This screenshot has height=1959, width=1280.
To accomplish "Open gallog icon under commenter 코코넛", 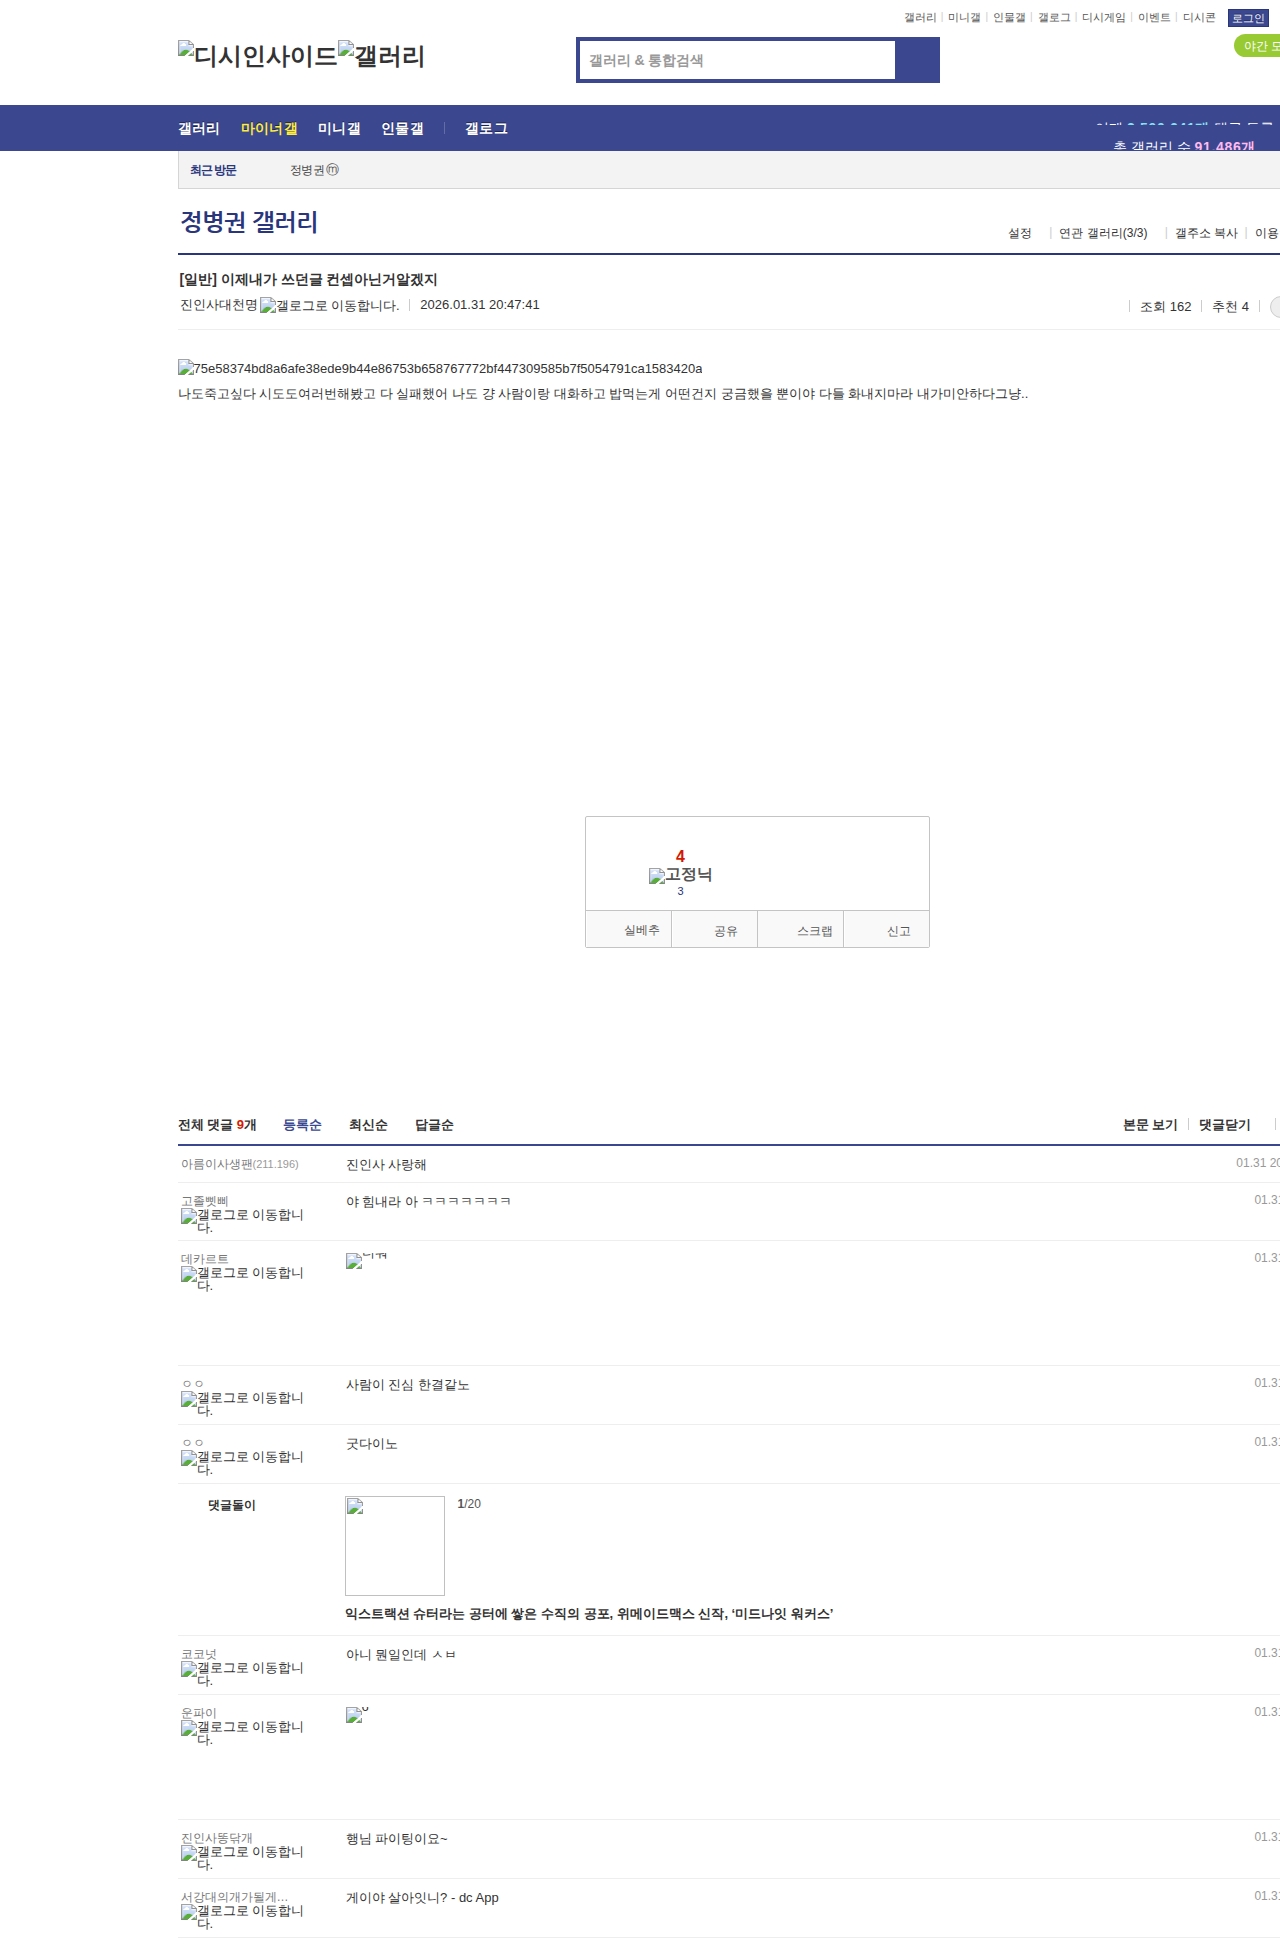I will click(x=241, y=1672).
